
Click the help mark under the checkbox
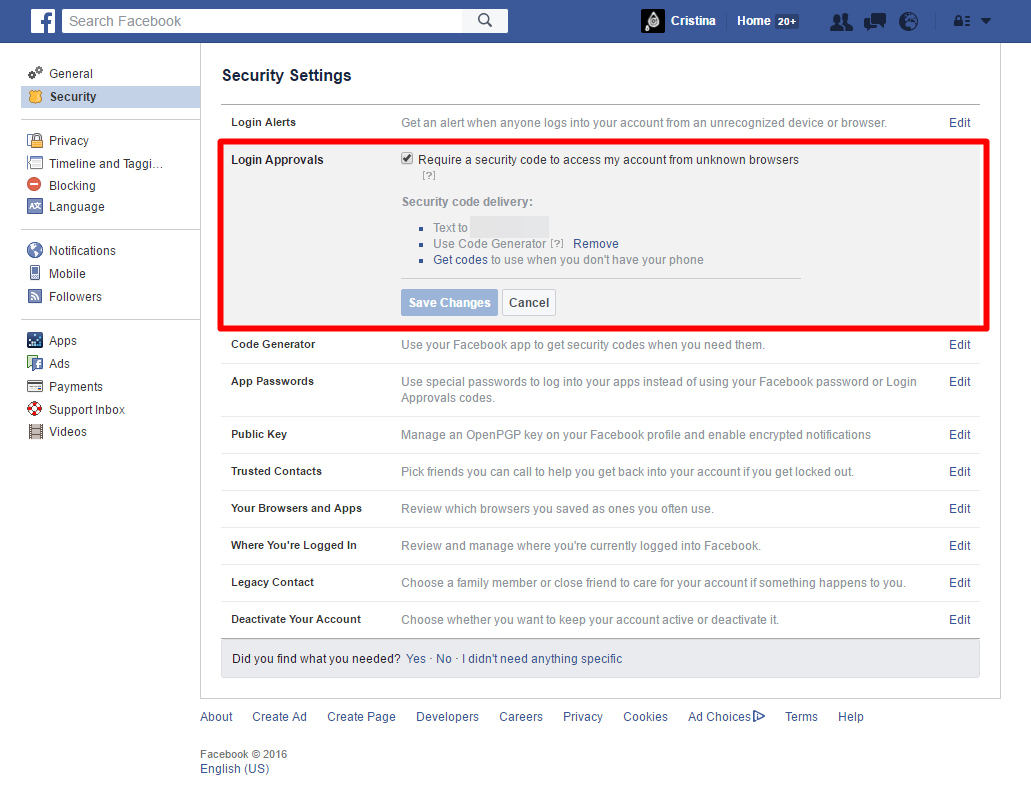coord(429,176)
